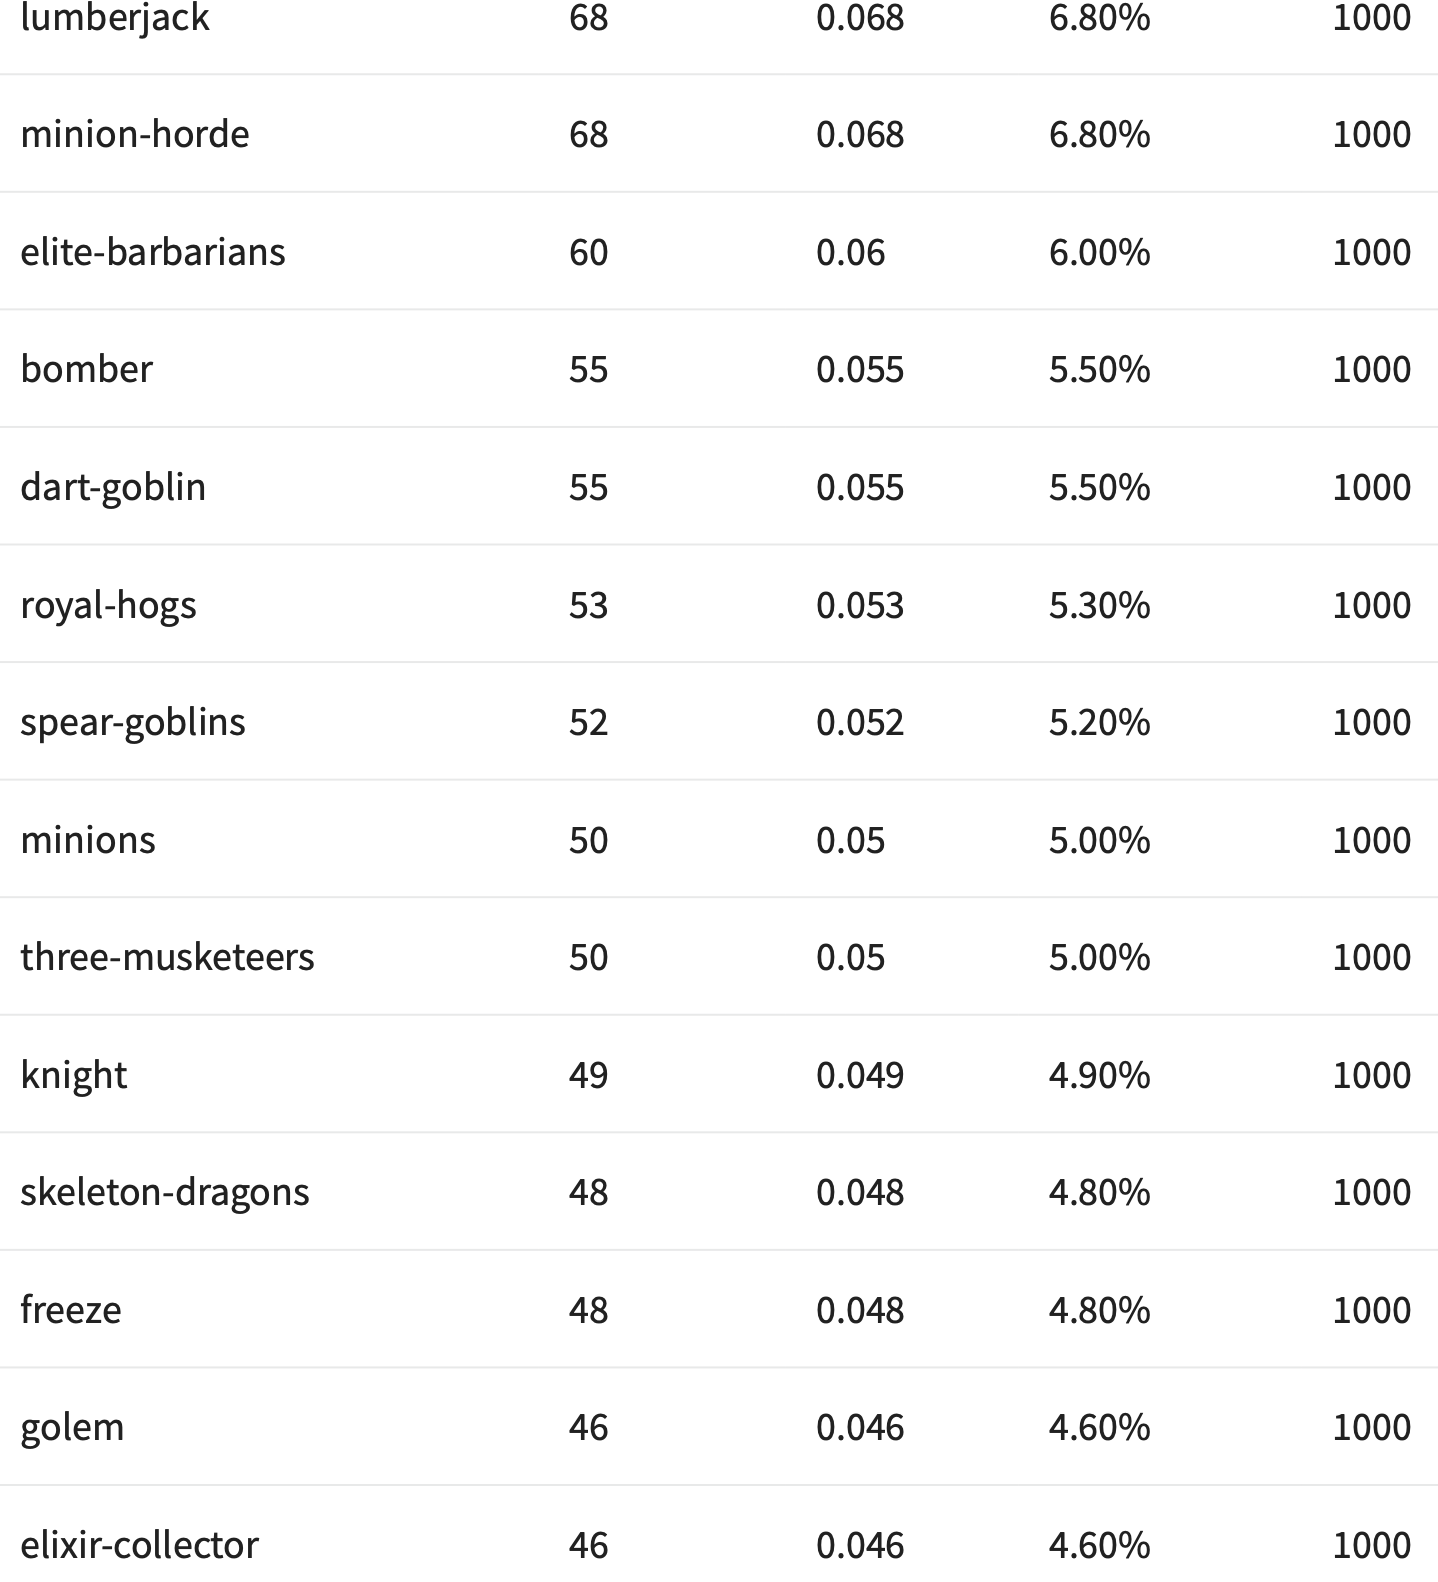Select the minion-horde 6.80% percentage
The height and width of the screenshot is (1582, 1438).
1099,134
